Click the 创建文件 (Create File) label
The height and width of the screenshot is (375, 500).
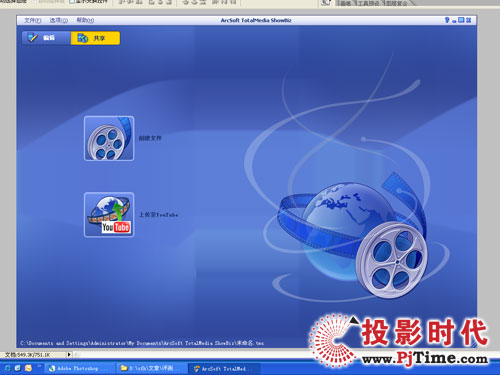point(150,138)
